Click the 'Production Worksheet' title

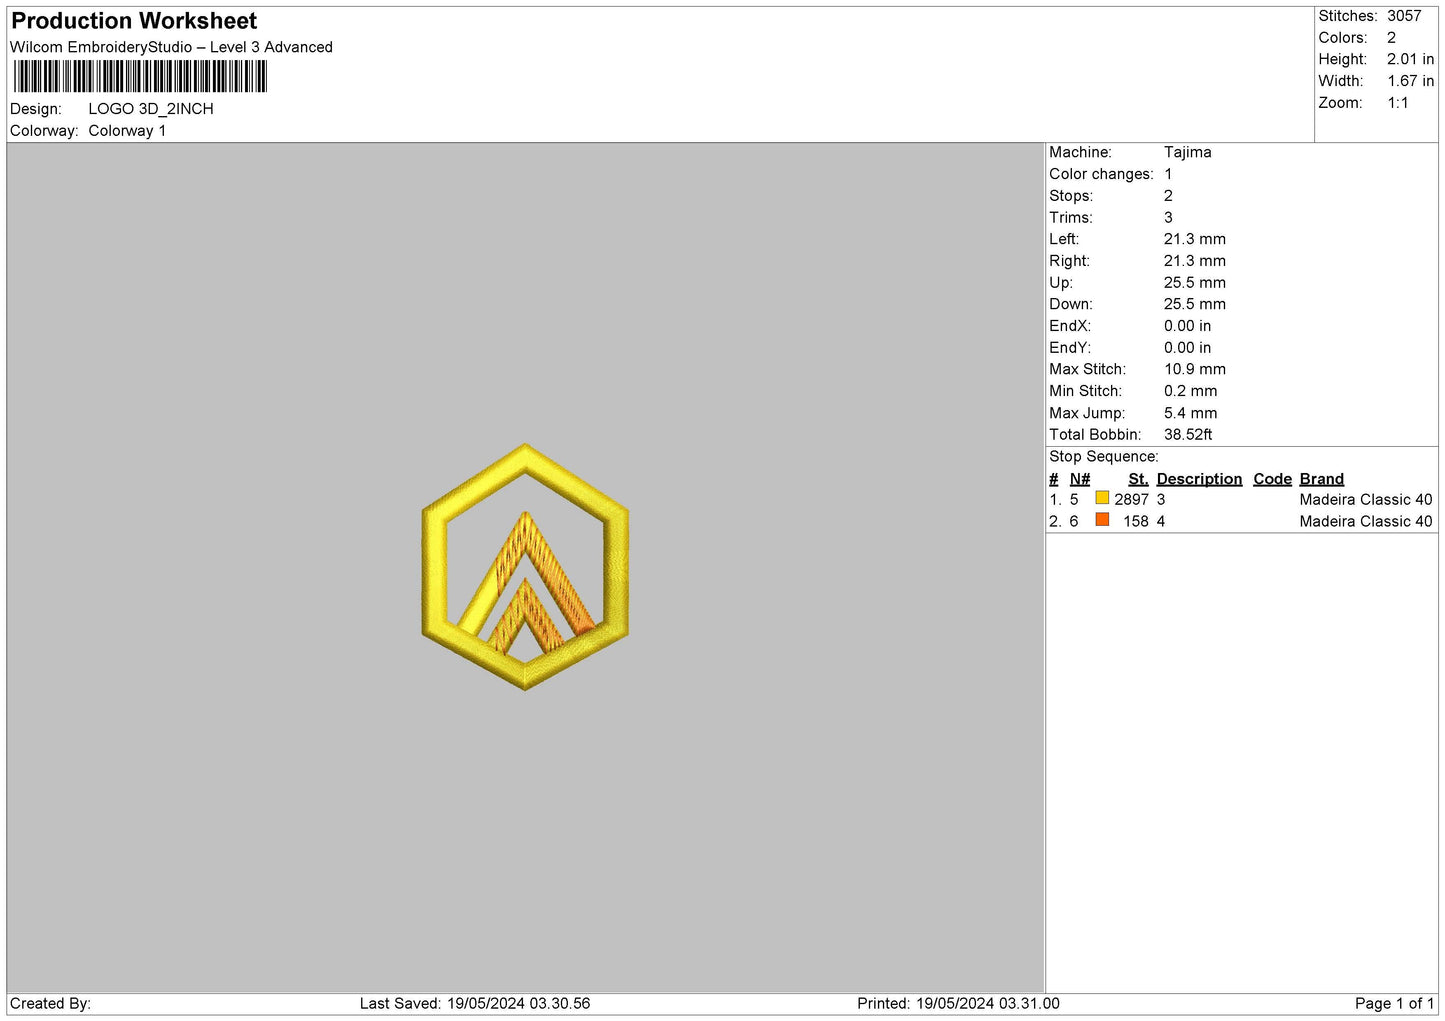coord(134,21)
